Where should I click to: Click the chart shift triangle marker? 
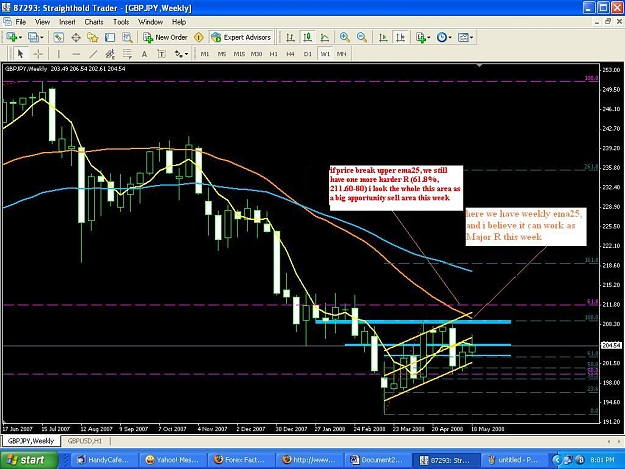coord(480,66)
